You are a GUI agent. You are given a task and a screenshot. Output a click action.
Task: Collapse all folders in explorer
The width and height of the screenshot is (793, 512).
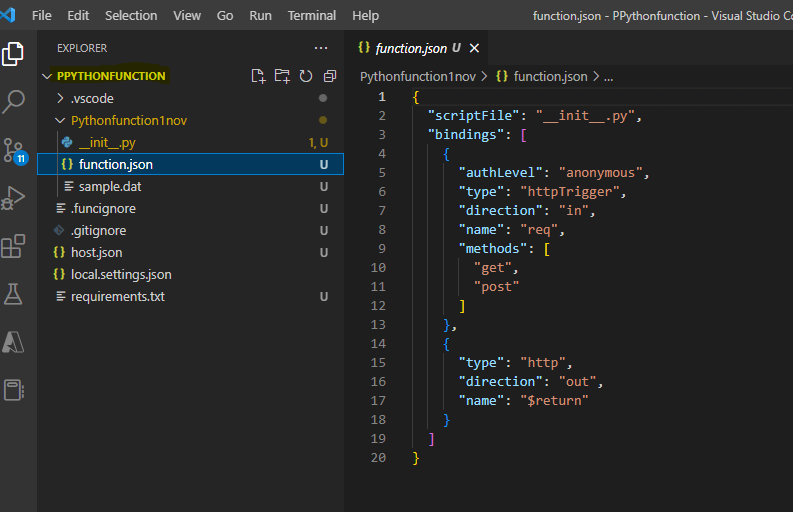click(328, 76)
